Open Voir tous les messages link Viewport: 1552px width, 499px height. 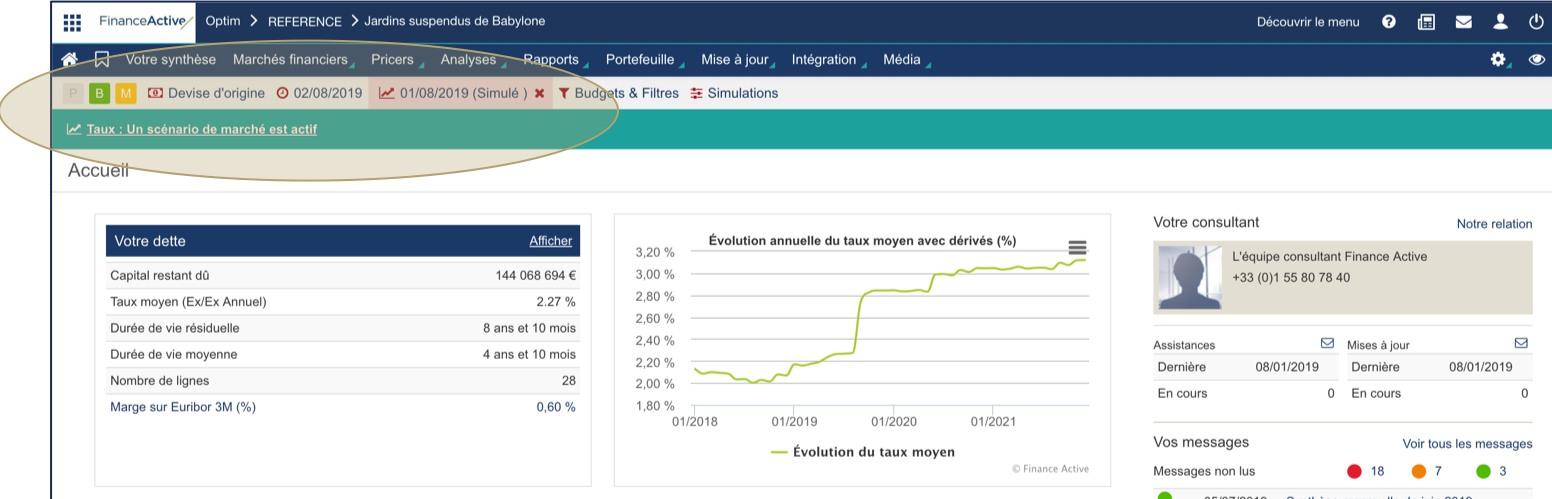tap(1467, 443)
